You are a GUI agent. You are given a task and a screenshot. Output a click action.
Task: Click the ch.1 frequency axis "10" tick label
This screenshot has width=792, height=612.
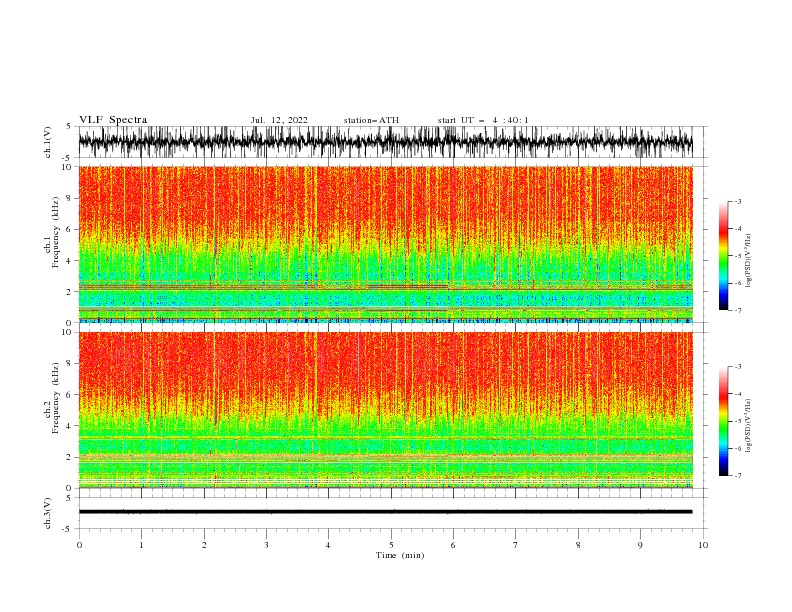coord(67,167)
